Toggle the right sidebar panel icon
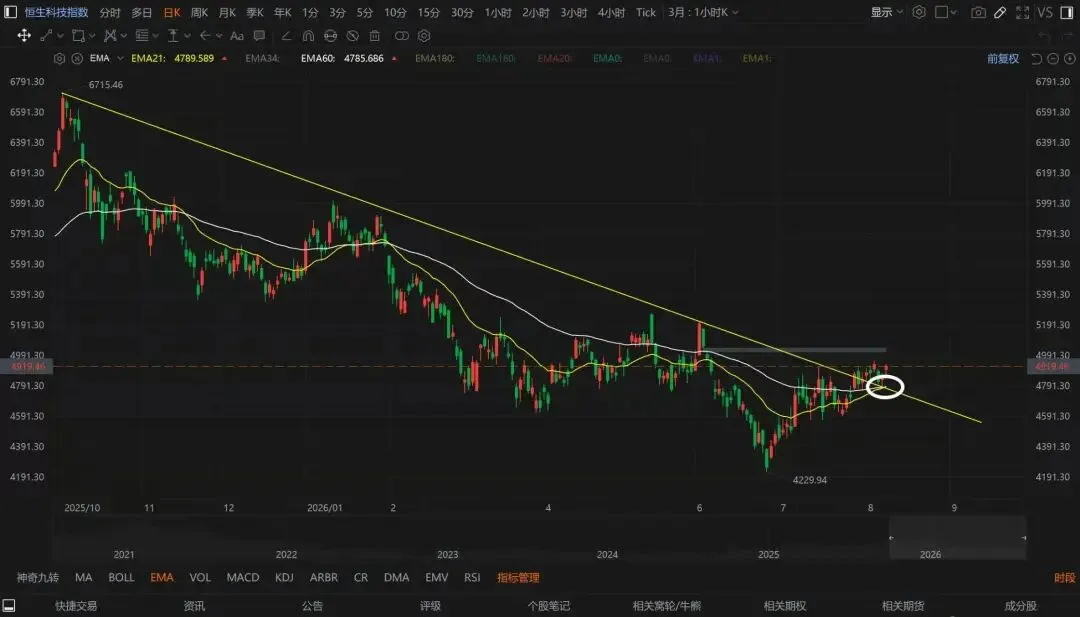 pyautogui.click(x=1067, y=12)
